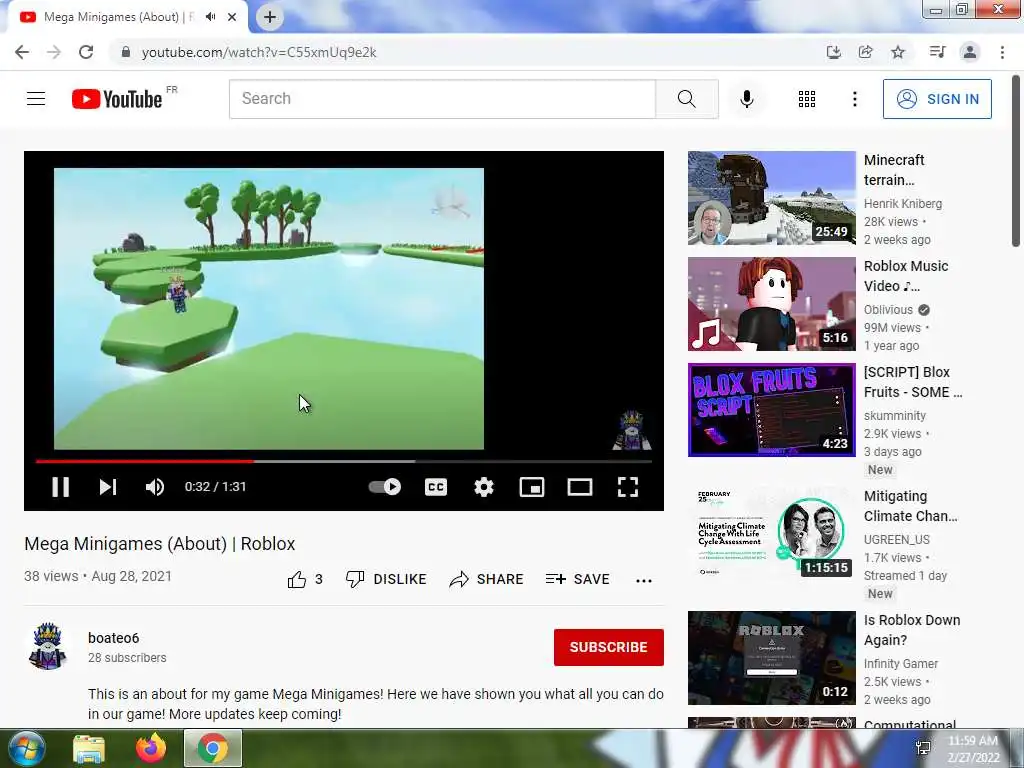The width and height of the screenshot is (1024, 768).
Task: Turn on closed captions
Action: click(x=436, y=487)
